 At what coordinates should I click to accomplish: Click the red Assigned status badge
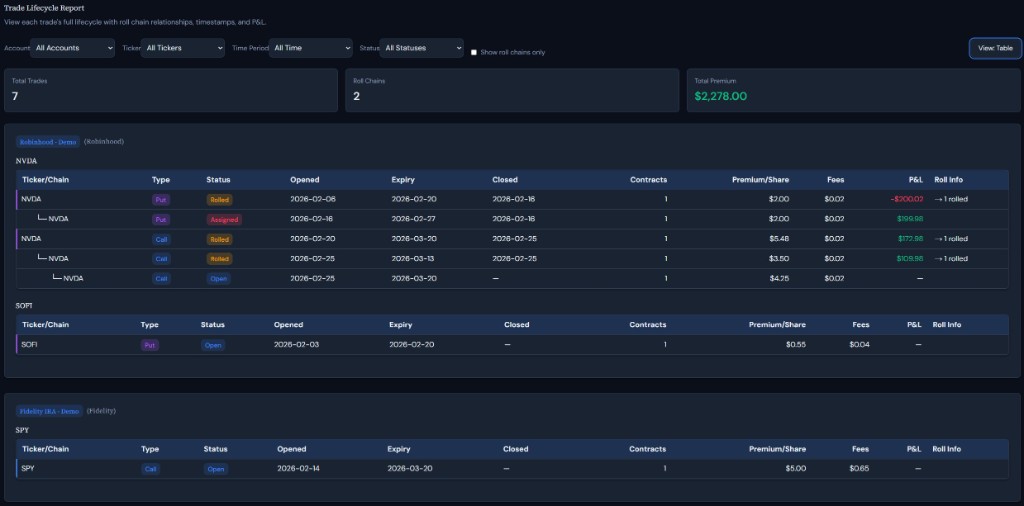(219, 219)
